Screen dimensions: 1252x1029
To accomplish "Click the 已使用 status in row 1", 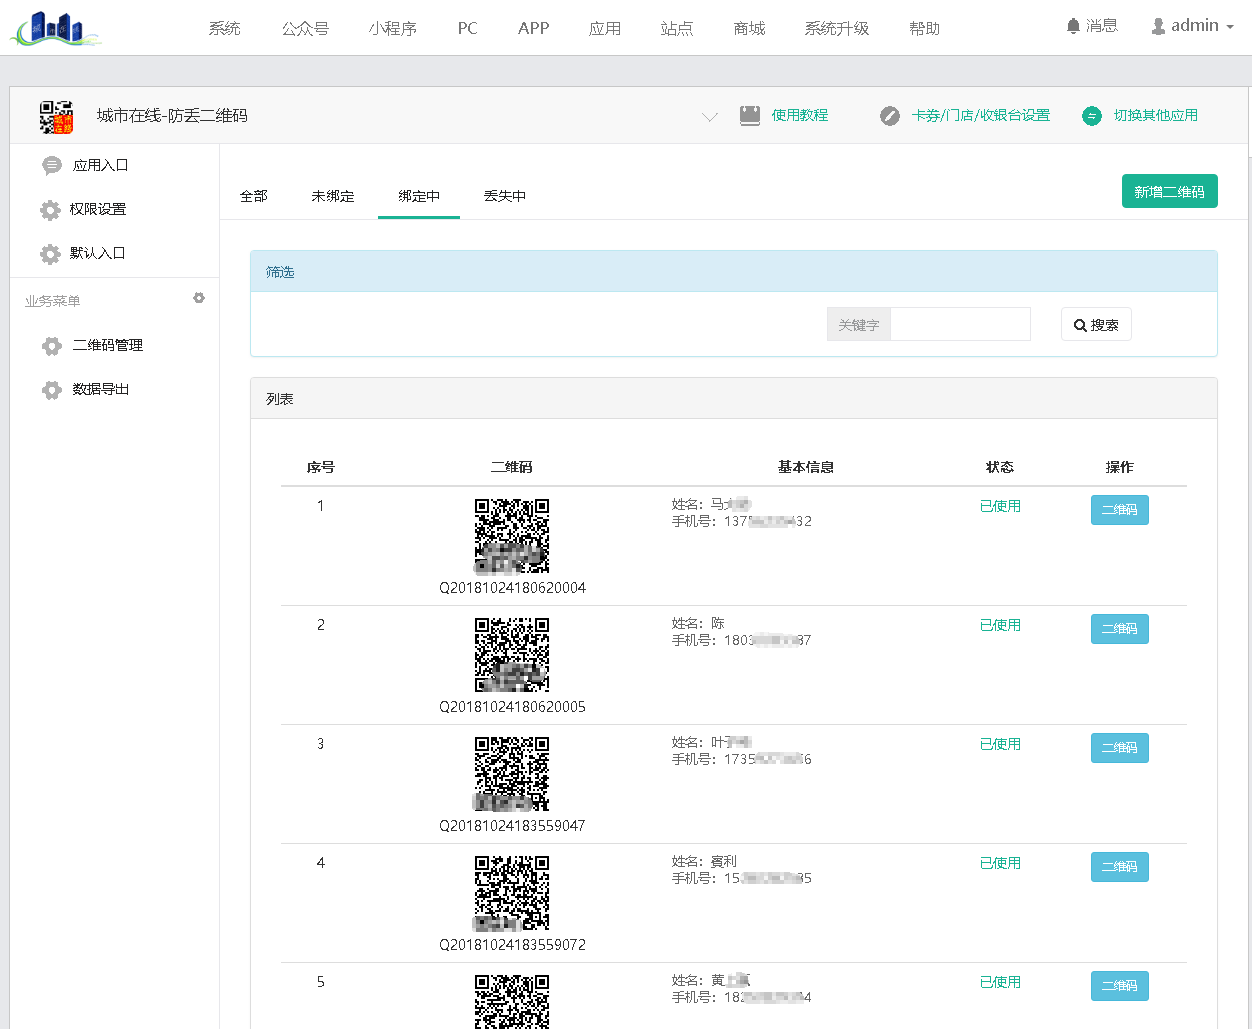I will point(1000,506).
